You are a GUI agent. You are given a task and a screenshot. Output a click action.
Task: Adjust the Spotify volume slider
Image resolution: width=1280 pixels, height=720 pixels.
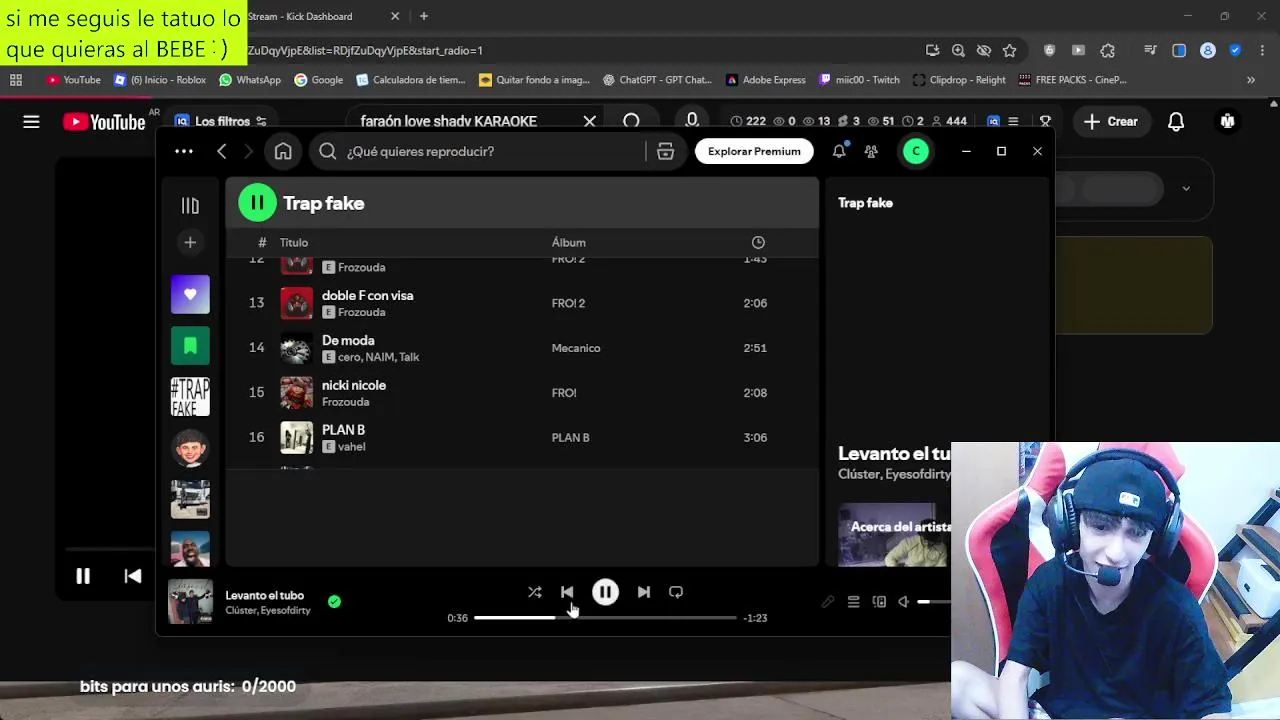tap(934, 602)
